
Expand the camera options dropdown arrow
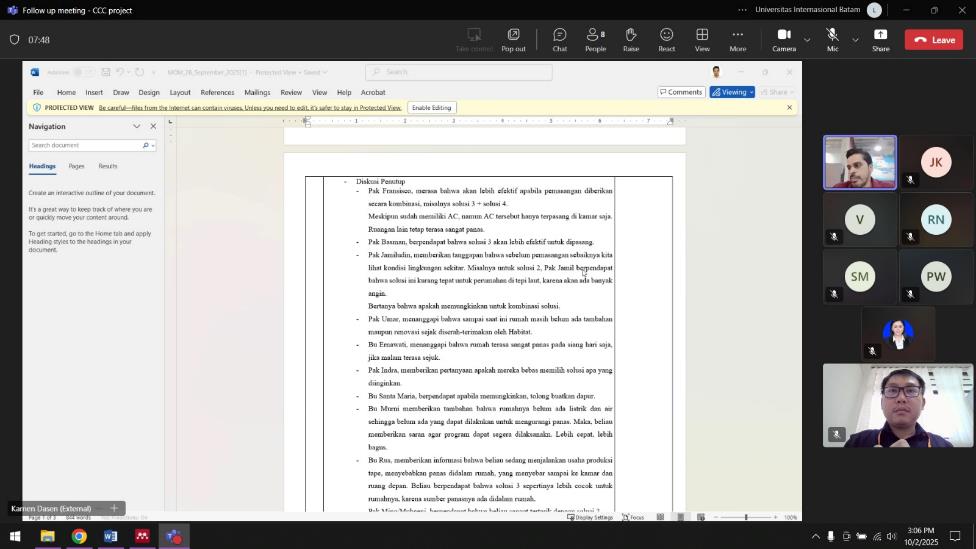807,40
